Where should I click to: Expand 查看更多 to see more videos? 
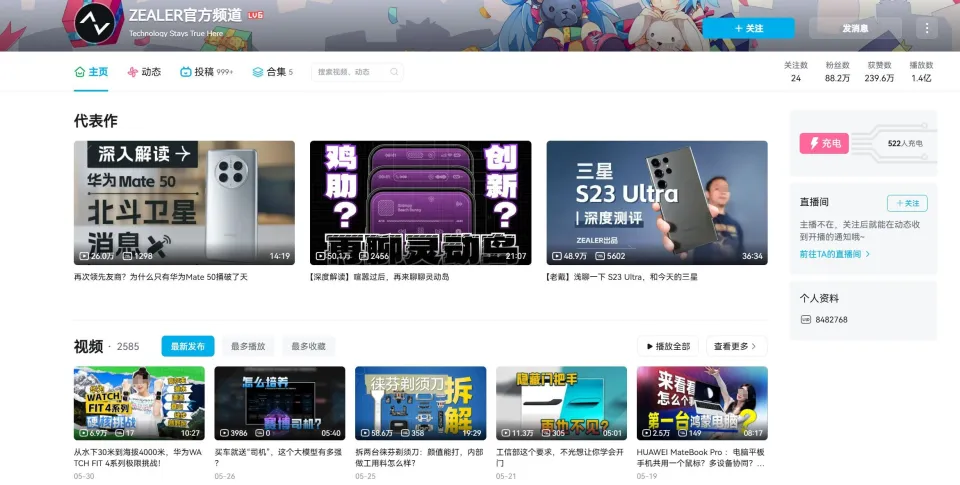[x=737, y=346]
